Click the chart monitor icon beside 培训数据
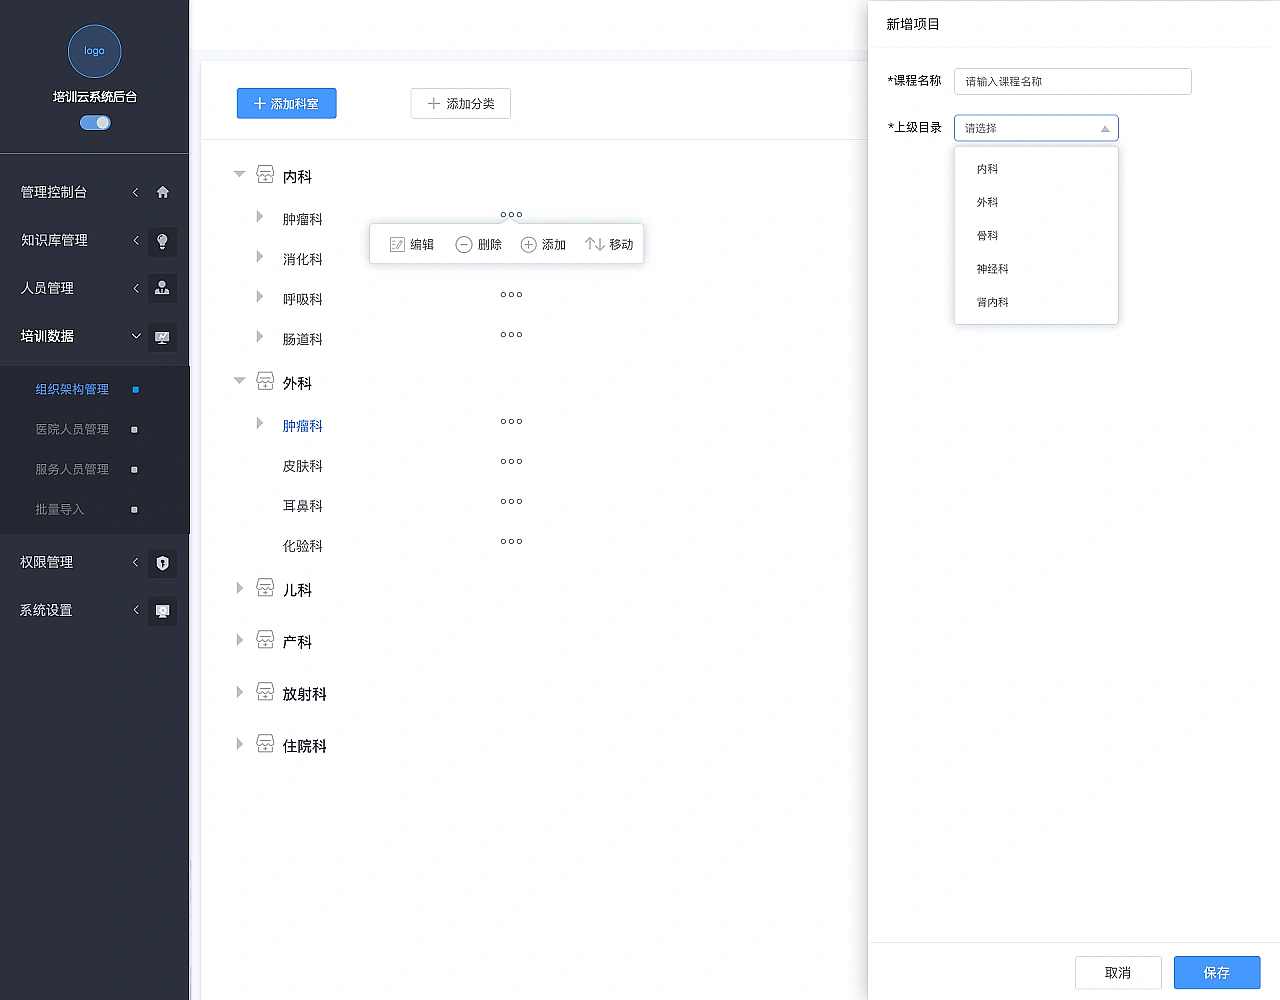 [x=163, y=337]
